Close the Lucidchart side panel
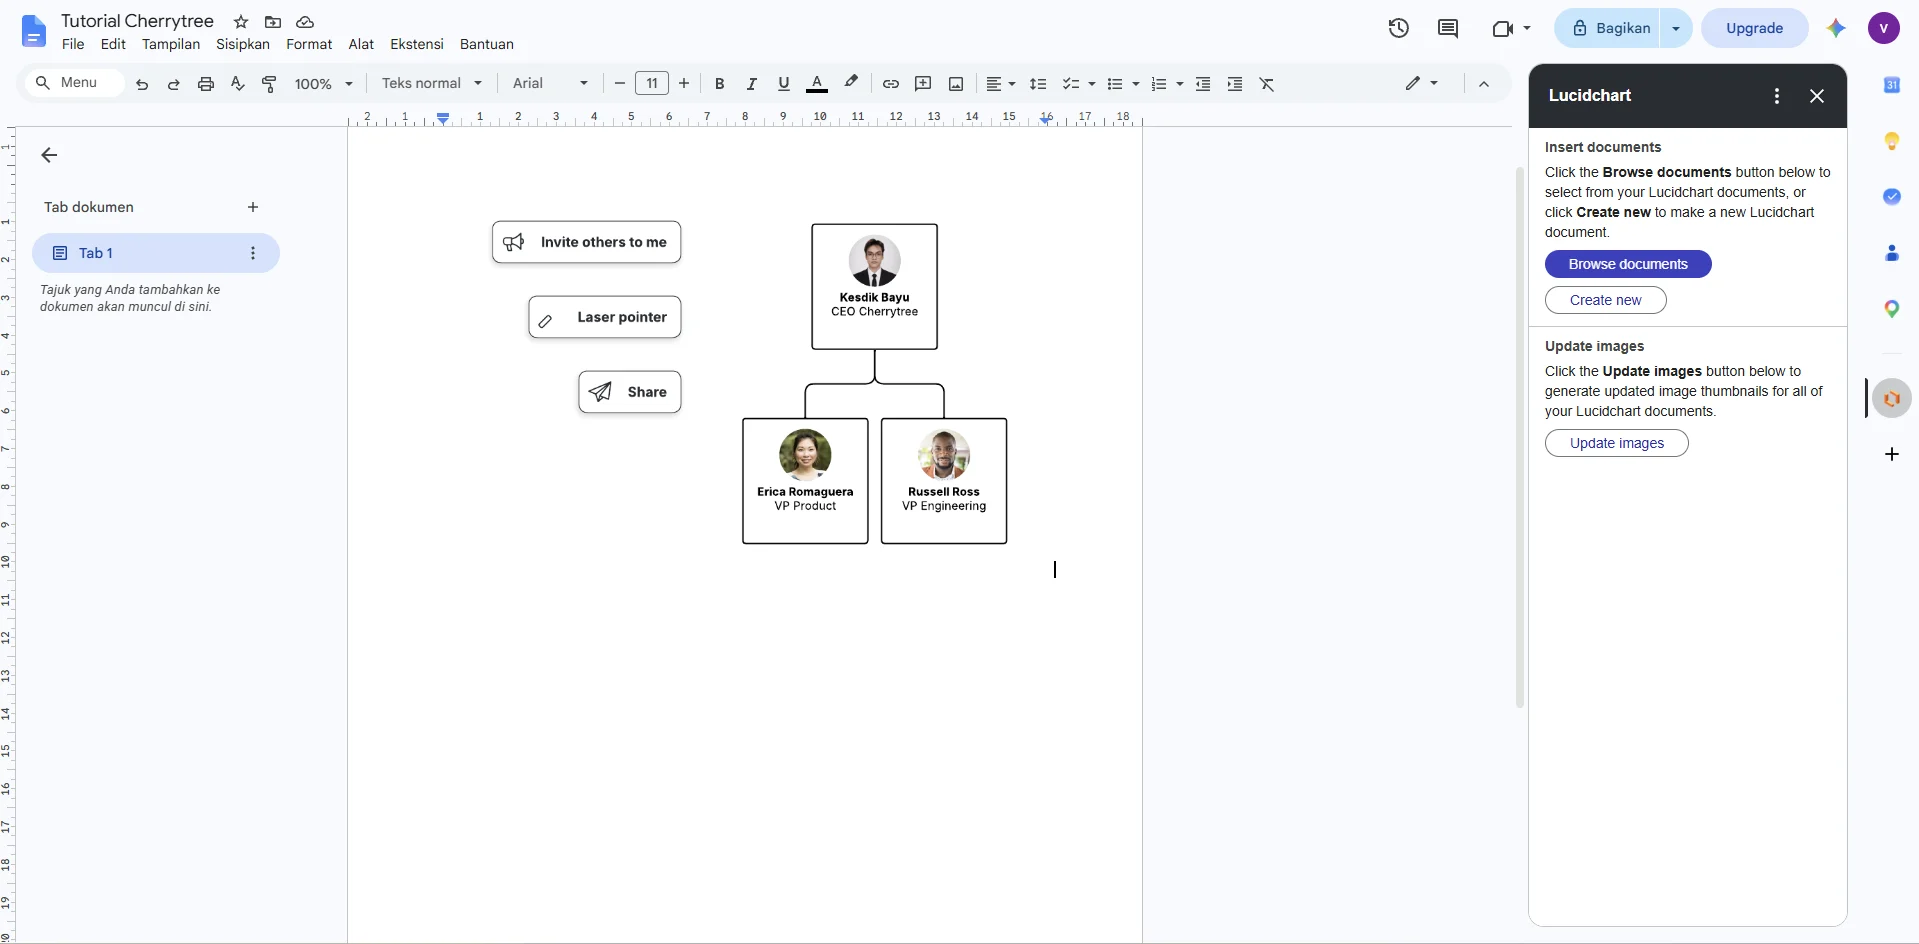The height and width of the screenshot is (944, 1919). (1817, 96)
